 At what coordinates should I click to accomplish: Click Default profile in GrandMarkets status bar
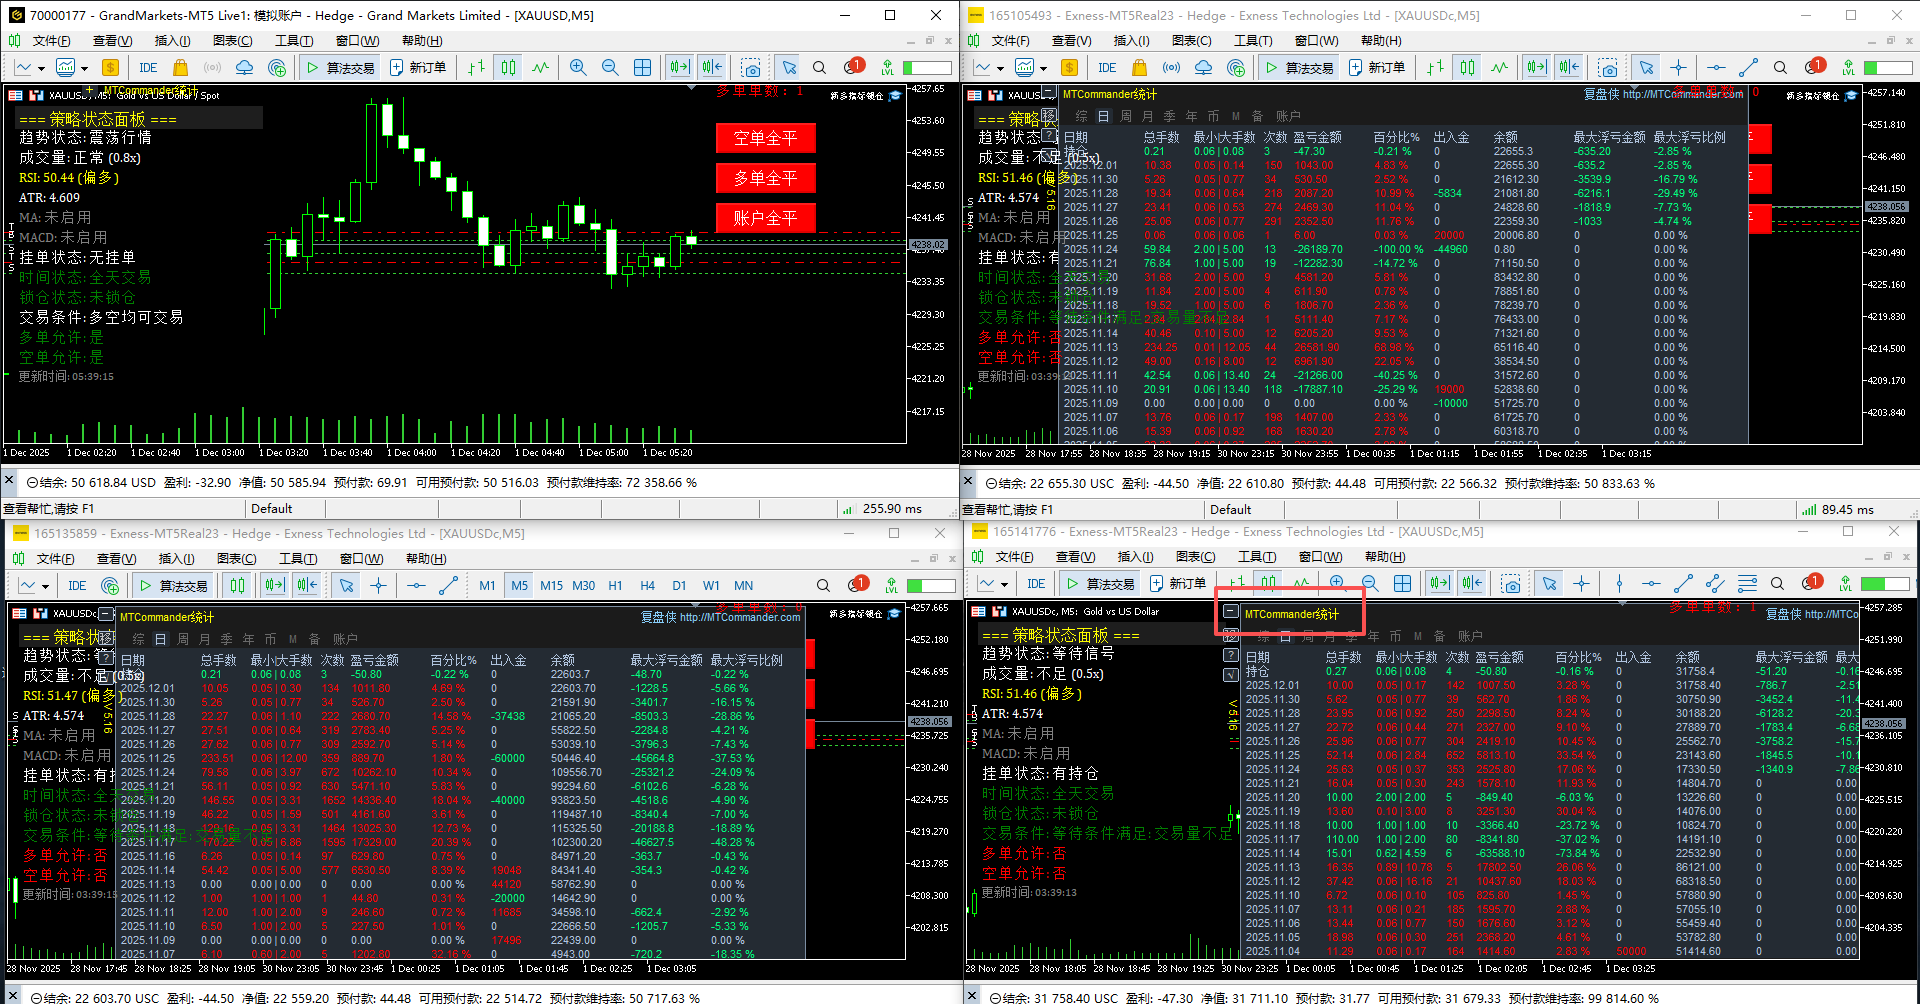point(272,508)
